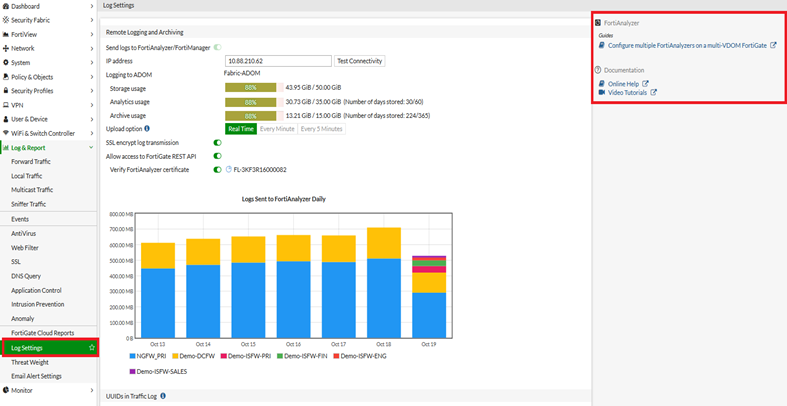Click the book icon beside Configure multiple FortiAnalyzers

[602, 45]
